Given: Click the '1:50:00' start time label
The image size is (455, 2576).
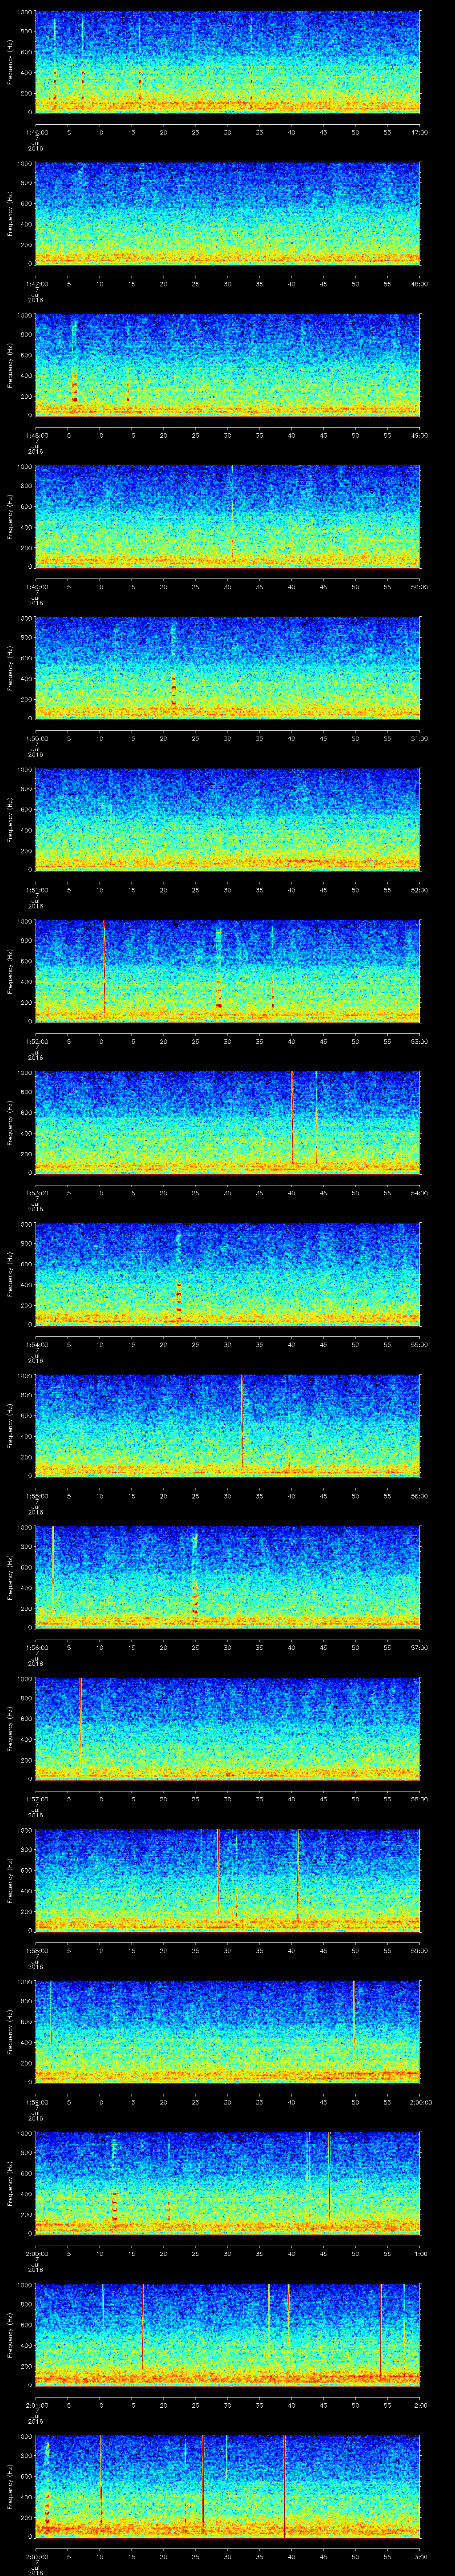Looking at the screenshot, I should pyautogui.click(x=36, y=738).
